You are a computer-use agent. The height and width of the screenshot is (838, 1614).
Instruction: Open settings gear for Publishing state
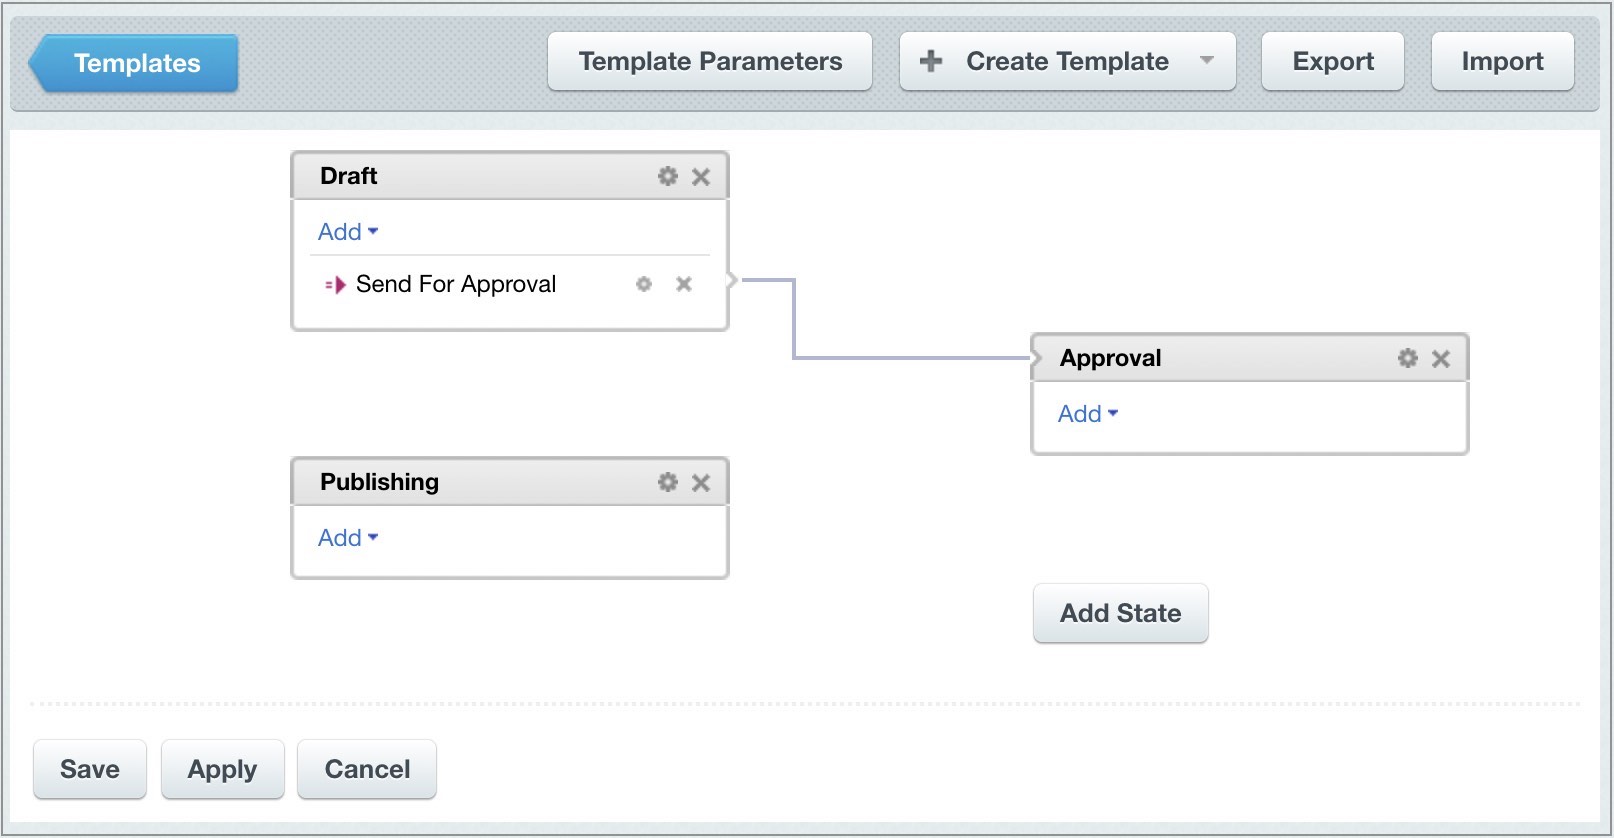click(x=668, y=482)
